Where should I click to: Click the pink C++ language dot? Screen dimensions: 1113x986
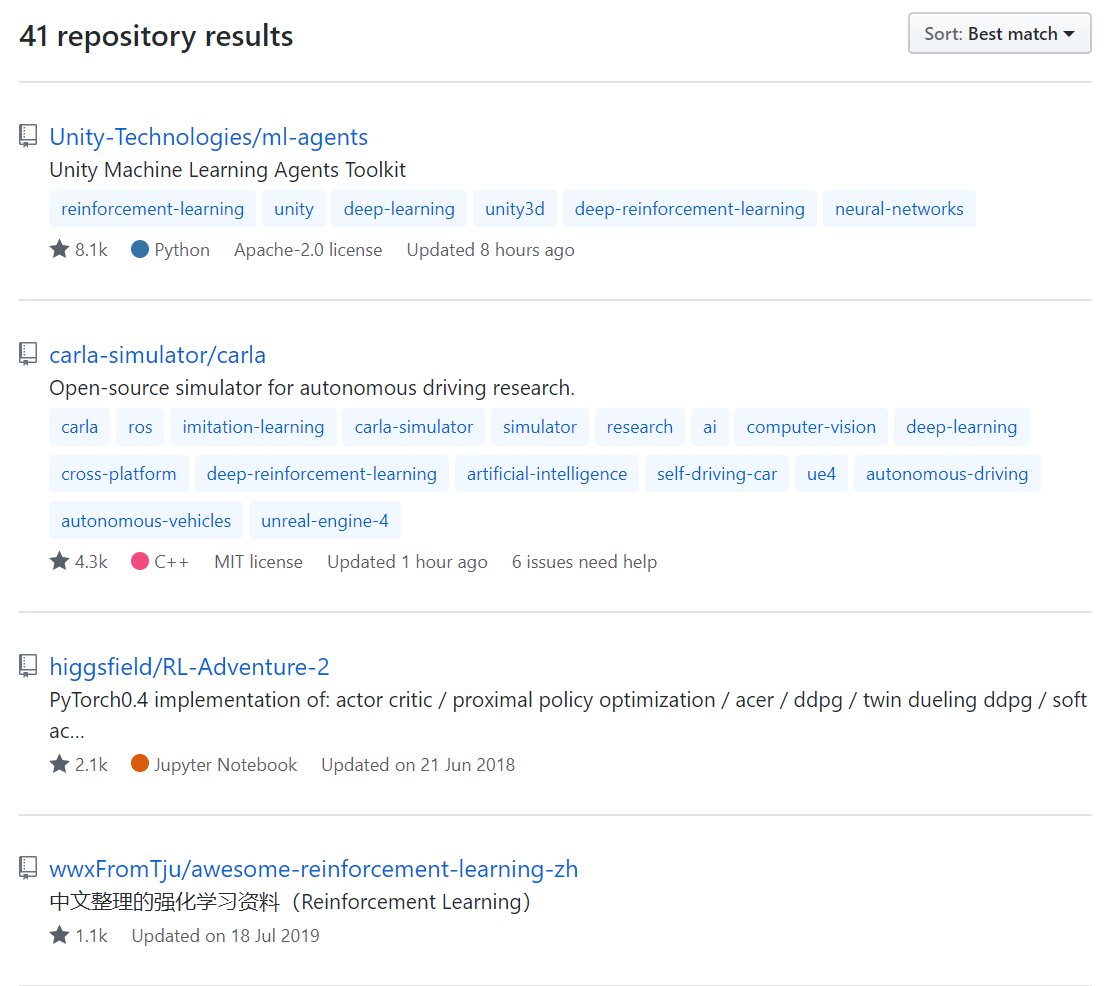coord(140,561)
